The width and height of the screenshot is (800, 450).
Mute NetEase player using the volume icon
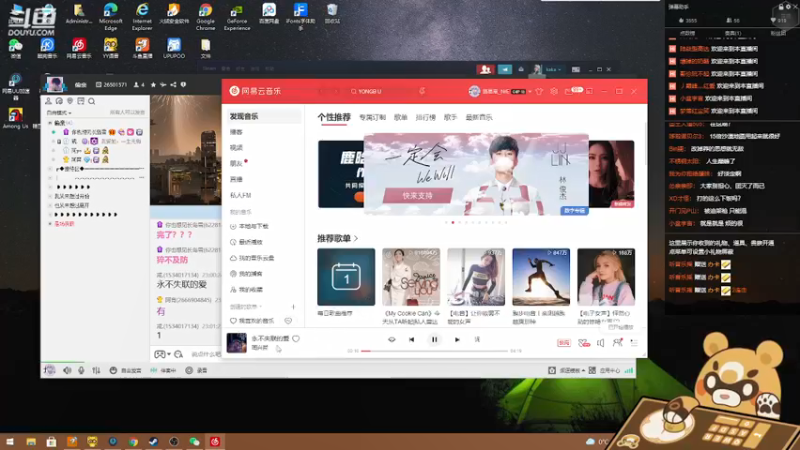(x=601, y=343)
